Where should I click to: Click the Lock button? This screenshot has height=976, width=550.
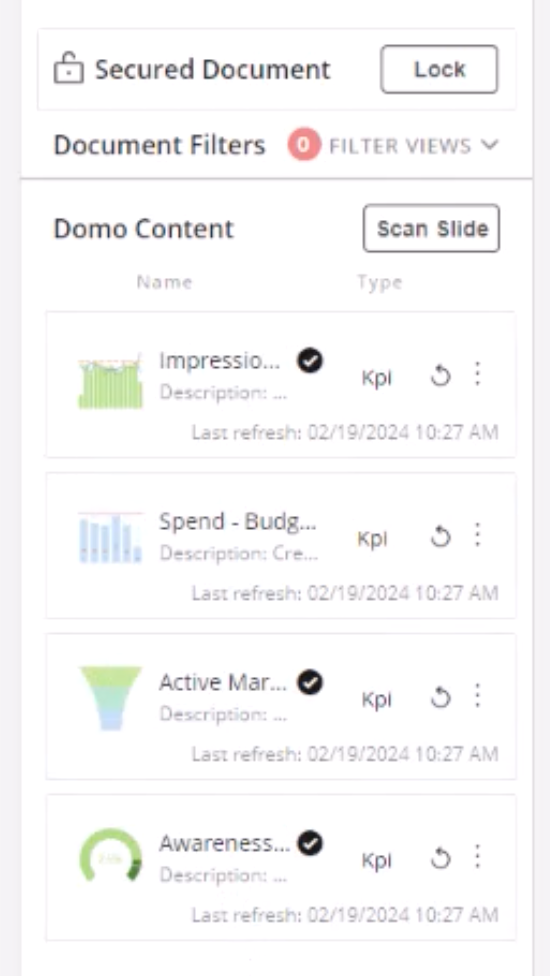(x=439, y=69)
